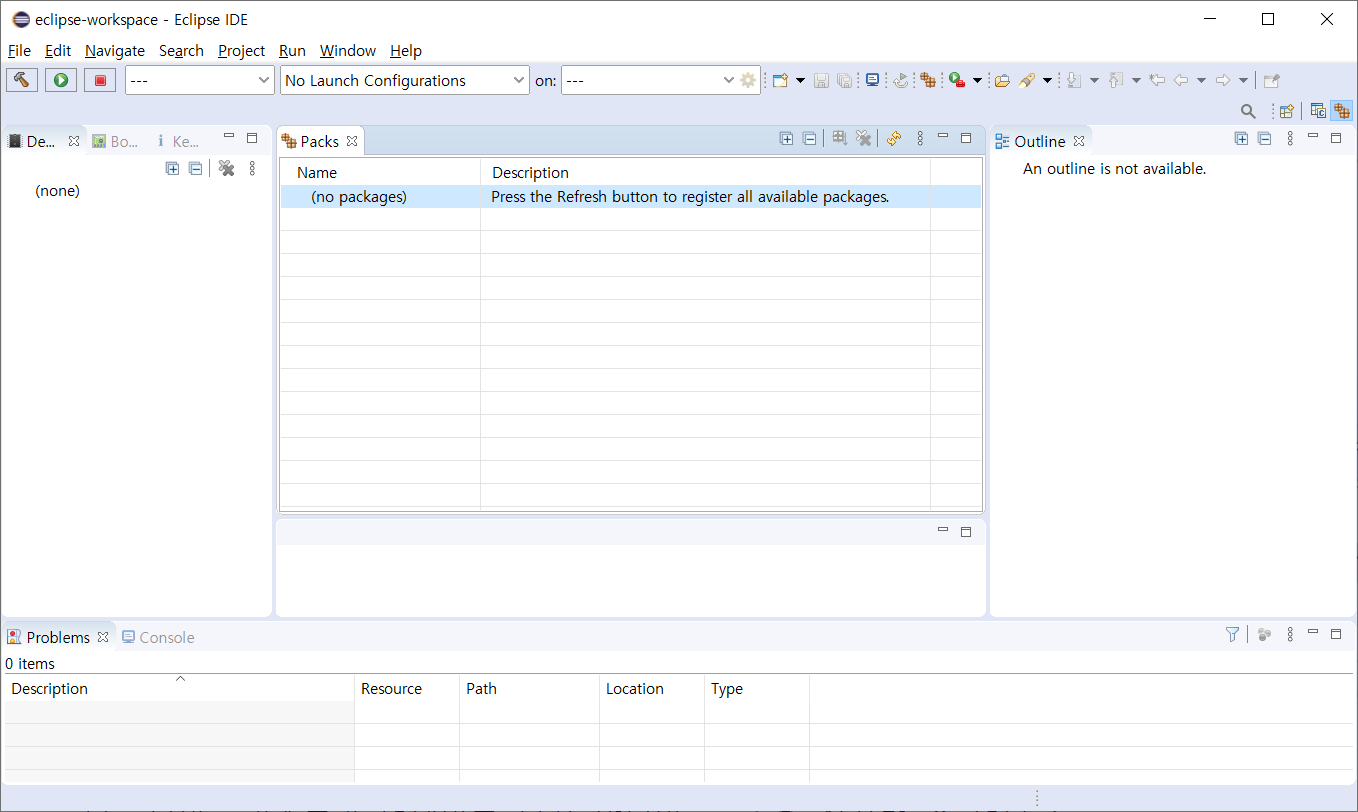The width and height of the screenshot is (1358, 812).
Task: Click the Description column header in Packs
Action: pyautogui.click(x=705, y=172)
